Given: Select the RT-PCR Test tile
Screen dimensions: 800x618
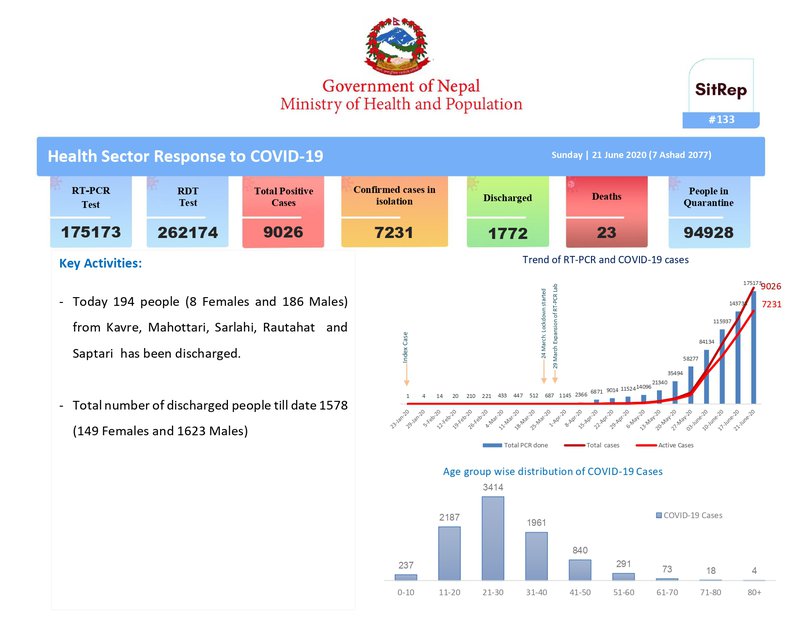Looking at the screenshot, I should tap(91, 212).
